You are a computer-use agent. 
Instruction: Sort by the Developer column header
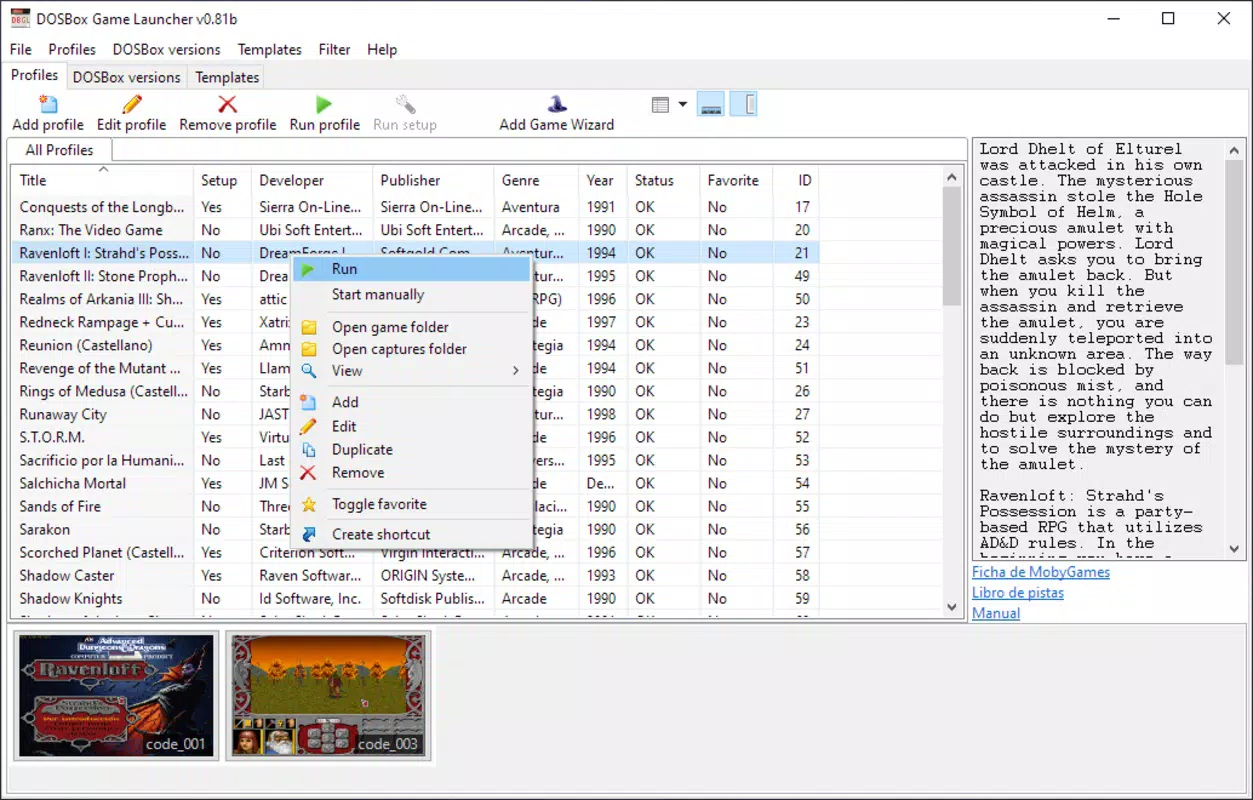point(312,180)
